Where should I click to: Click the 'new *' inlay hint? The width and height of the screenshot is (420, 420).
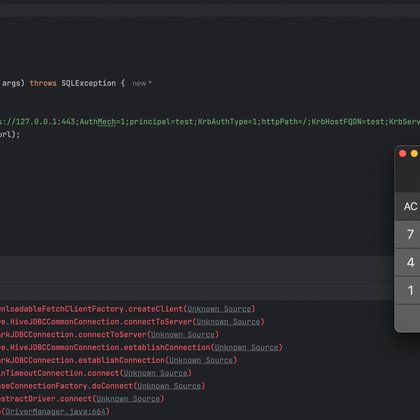click(142, 83)
